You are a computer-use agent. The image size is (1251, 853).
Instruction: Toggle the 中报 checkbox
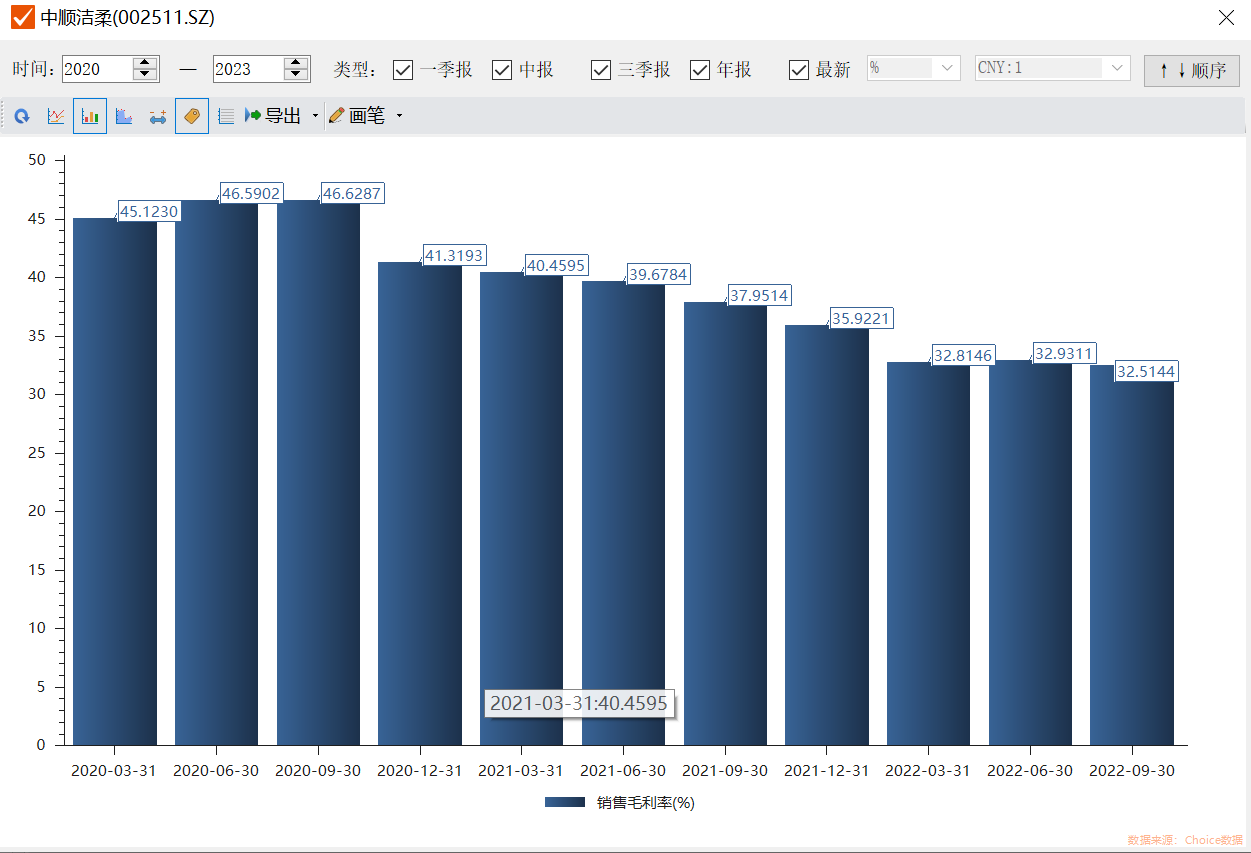pos(502,70)
